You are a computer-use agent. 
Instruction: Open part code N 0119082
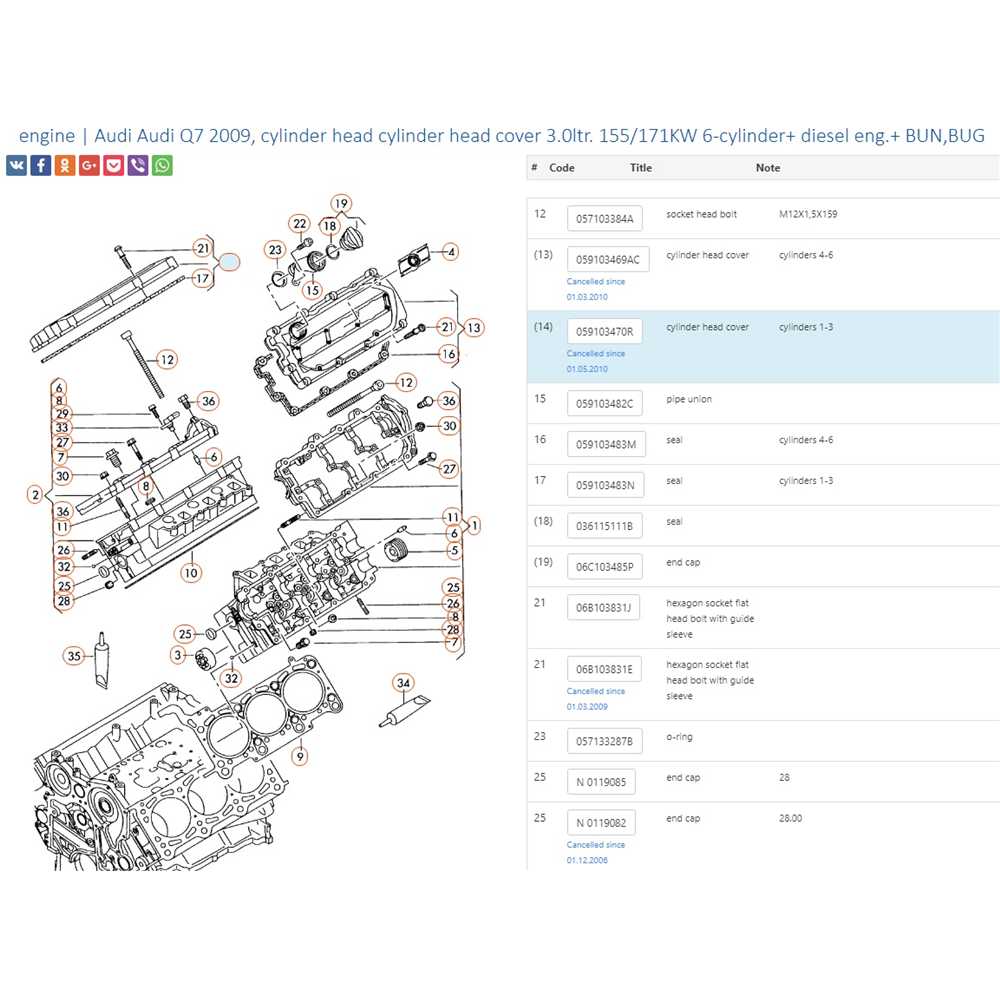click(601, 823)
